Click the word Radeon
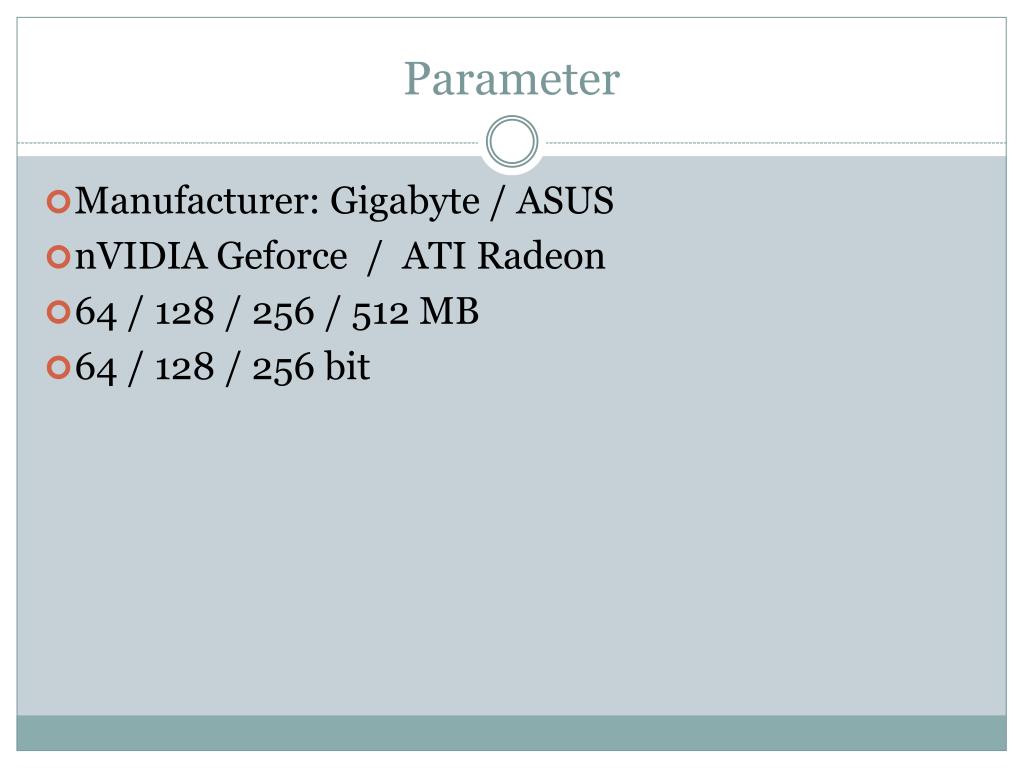The height and width of the screenshot is (768, 1024). (541, 255)
